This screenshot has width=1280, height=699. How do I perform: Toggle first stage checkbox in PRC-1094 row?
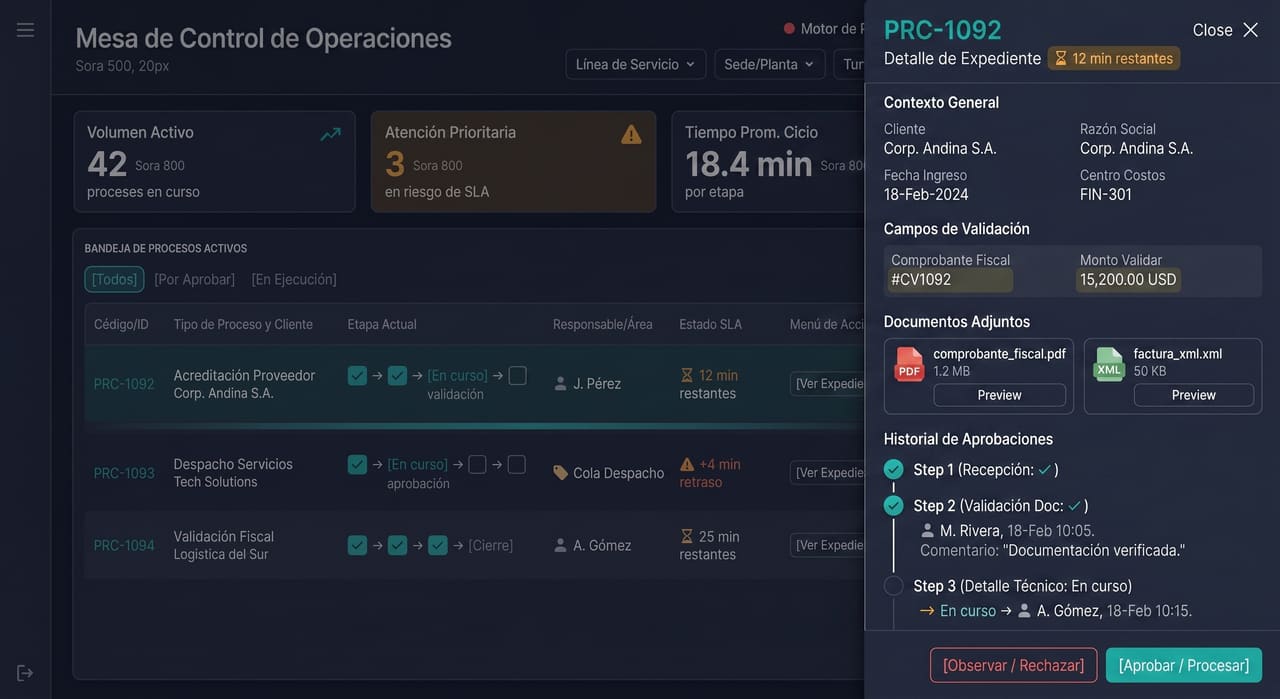357,545
